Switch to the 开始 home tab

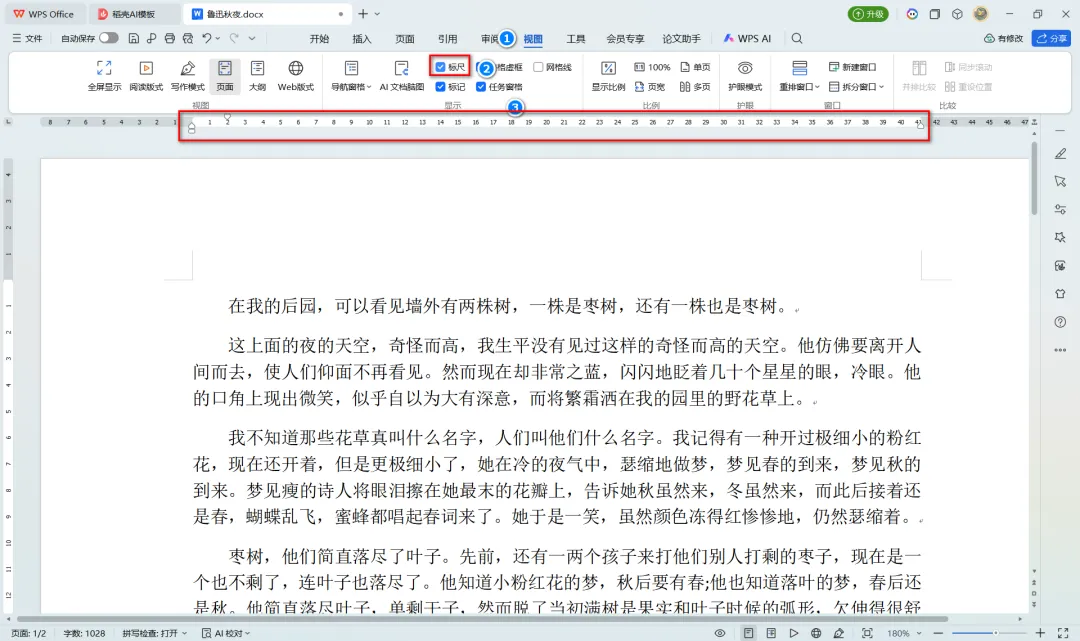pyautogui.click(x=319, y=39)
